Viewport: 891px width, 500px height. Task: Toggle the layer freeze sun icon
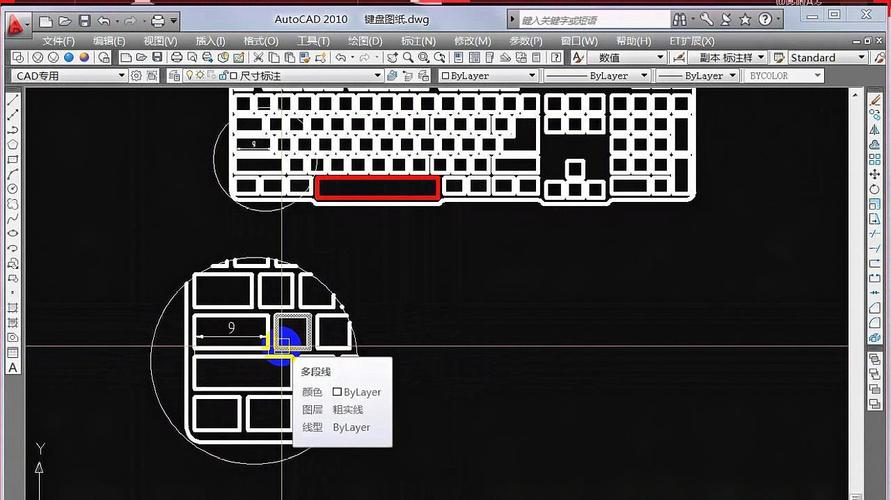pyautogui.click(x=200, y=76)
